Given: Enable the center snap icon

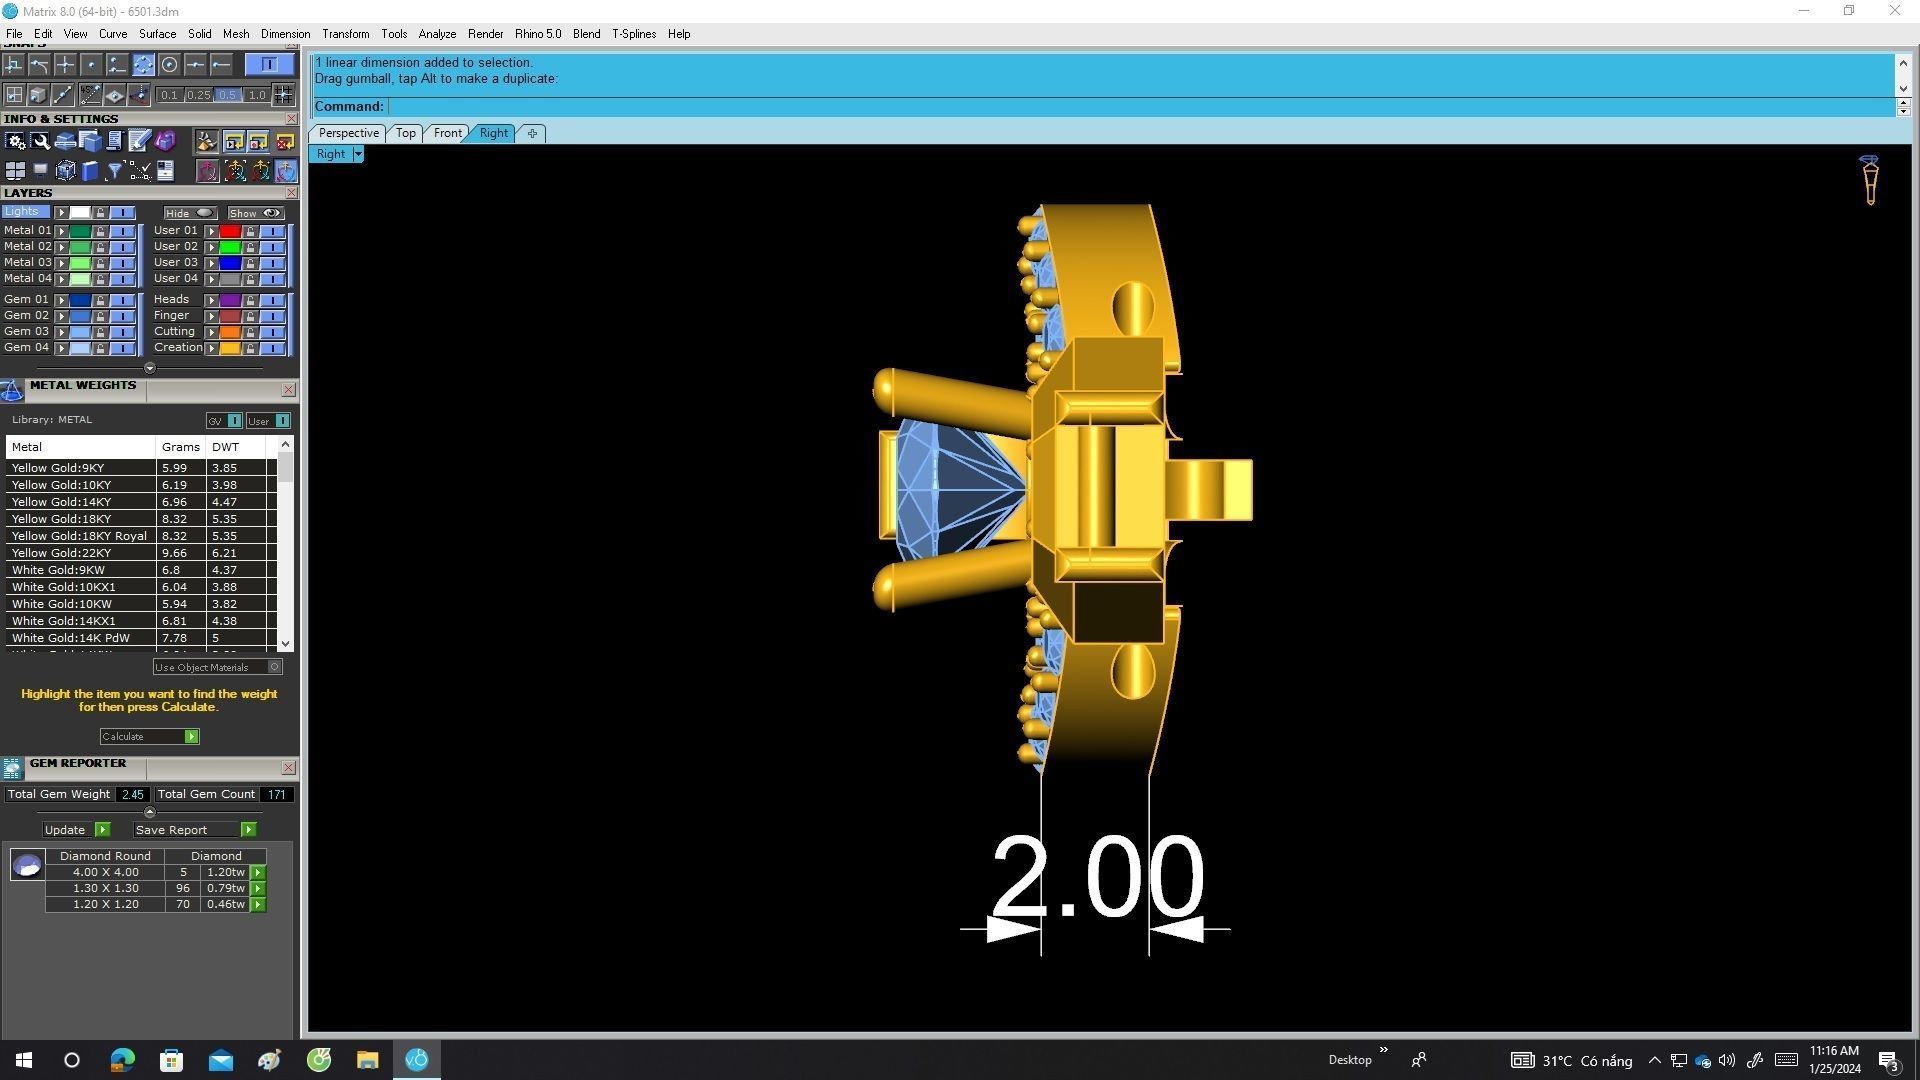Looking at the screenshot, I should tap(169, 65).
